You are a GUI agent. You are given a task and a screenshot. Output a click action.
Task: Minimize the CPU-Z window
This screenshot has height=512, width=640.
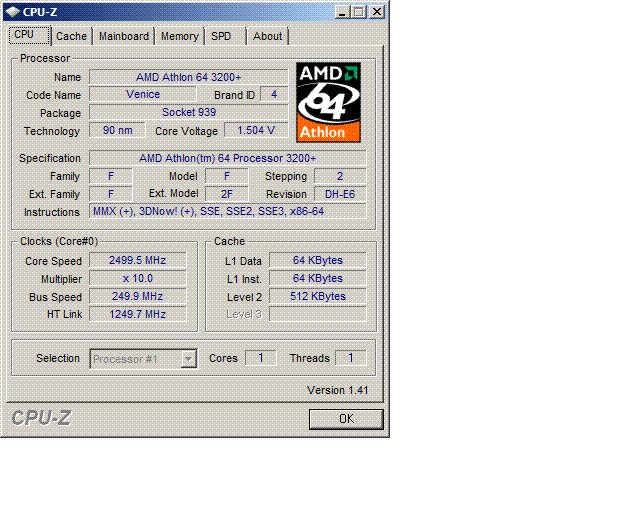tap(342, 12)
